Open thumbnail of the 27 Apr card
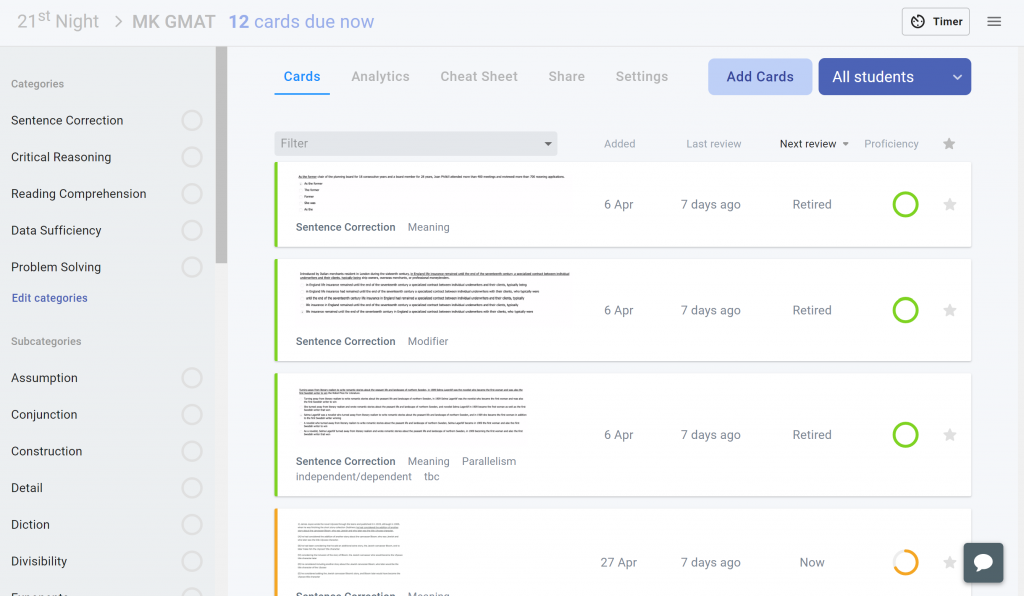 pyautogui.click(x=349, y=550)
